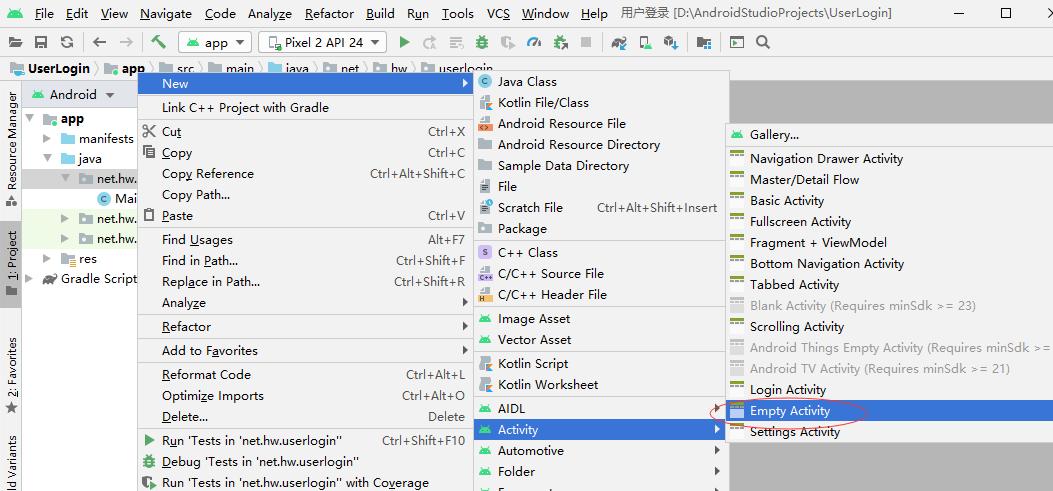Image resolution: width=1053 pixels, height=491 pixels.
Task: Choose Gallery... in Activity submenu
Action: click(x=890, y=135)
